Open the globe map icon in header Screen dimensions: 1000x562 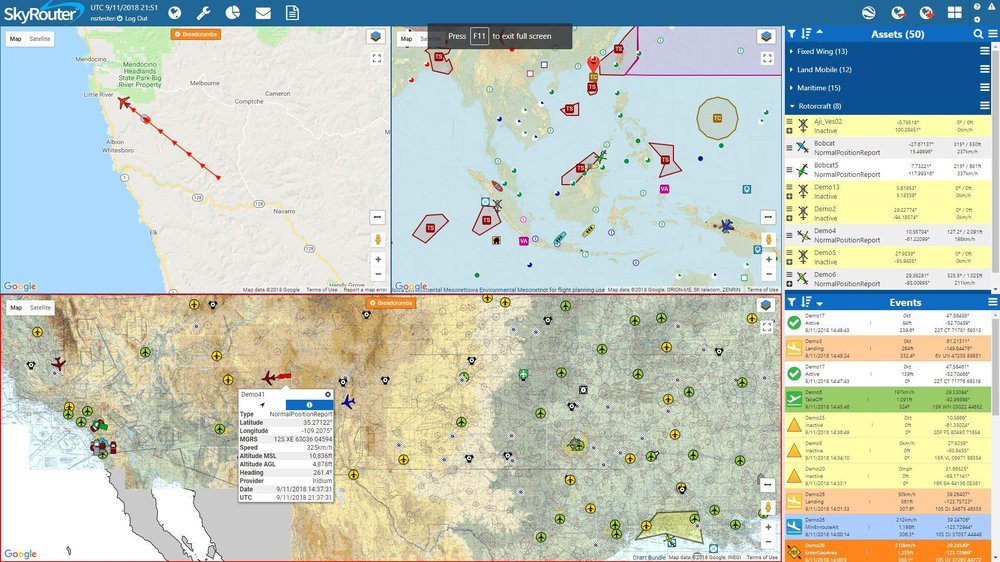pyautogui.click(x=174, y=13)
